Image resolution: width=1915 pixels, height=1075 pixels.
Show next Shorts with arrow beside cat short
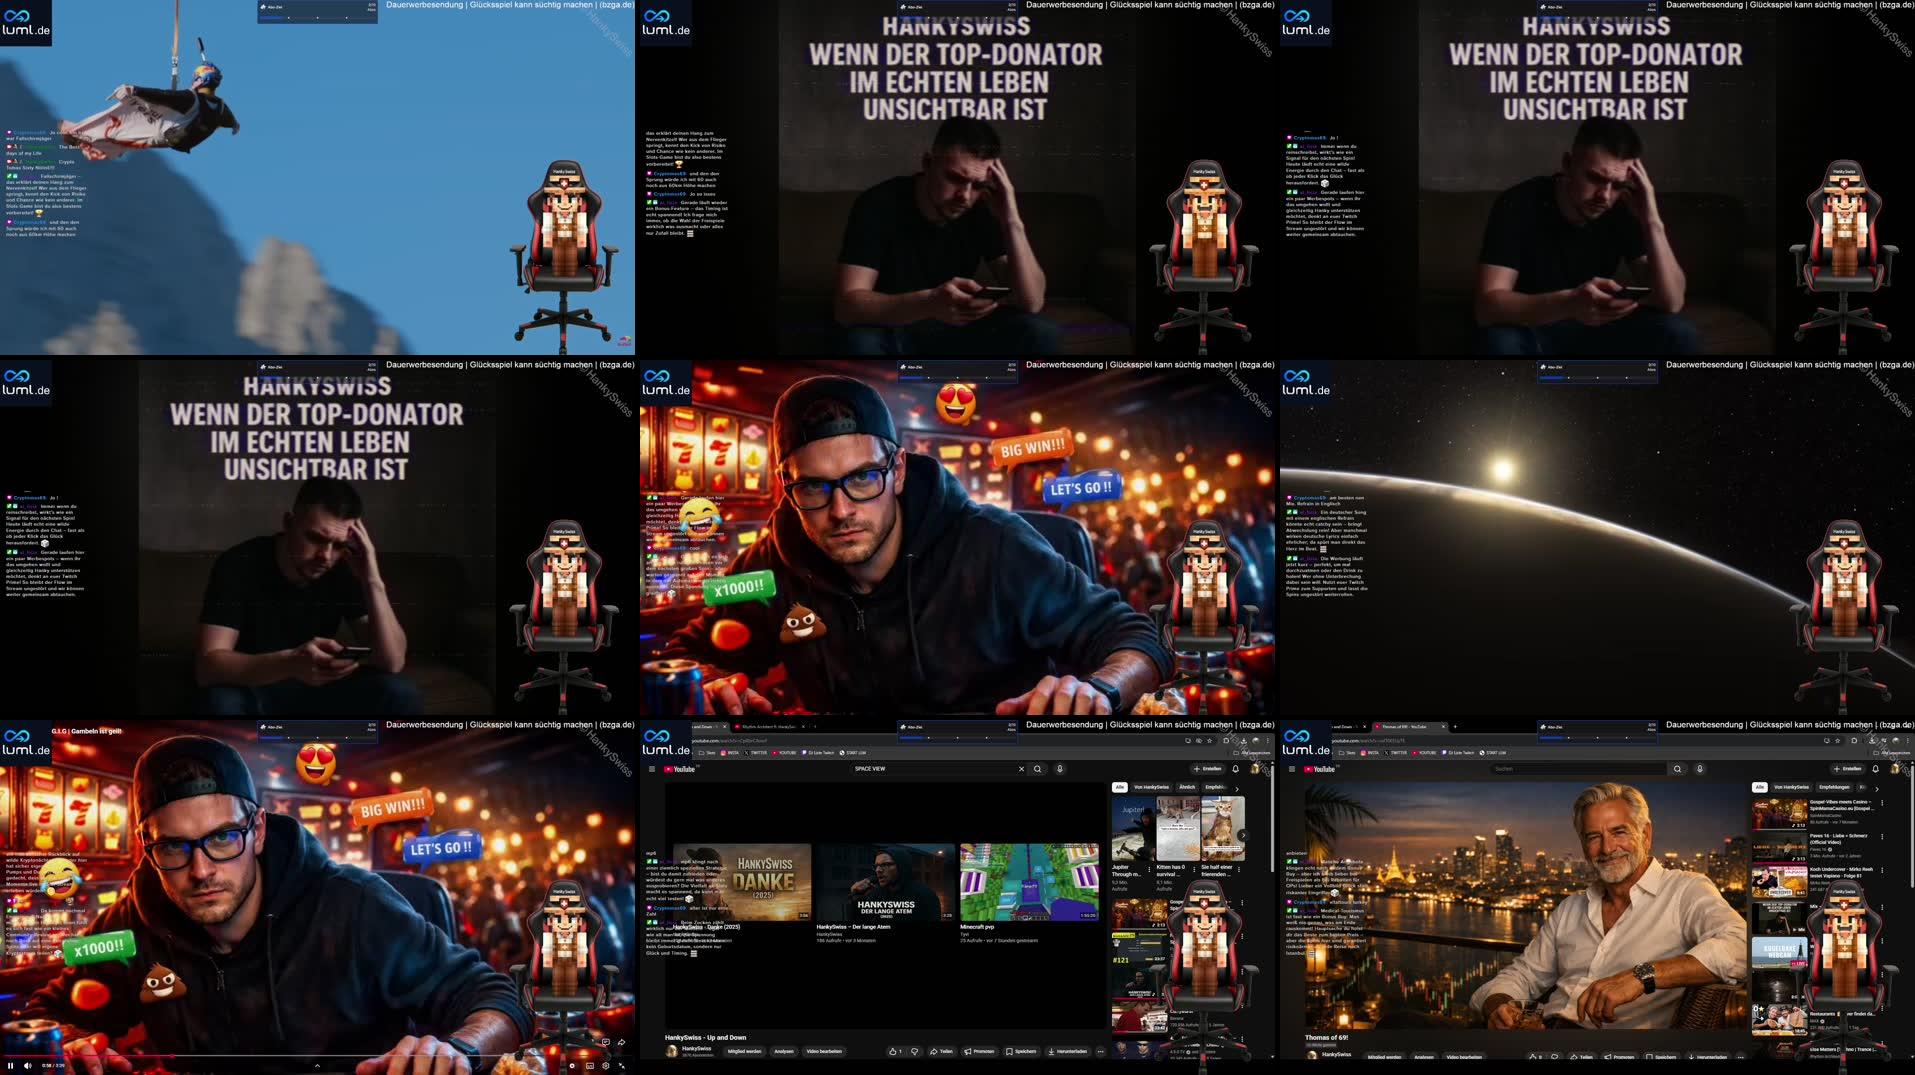1243,835
